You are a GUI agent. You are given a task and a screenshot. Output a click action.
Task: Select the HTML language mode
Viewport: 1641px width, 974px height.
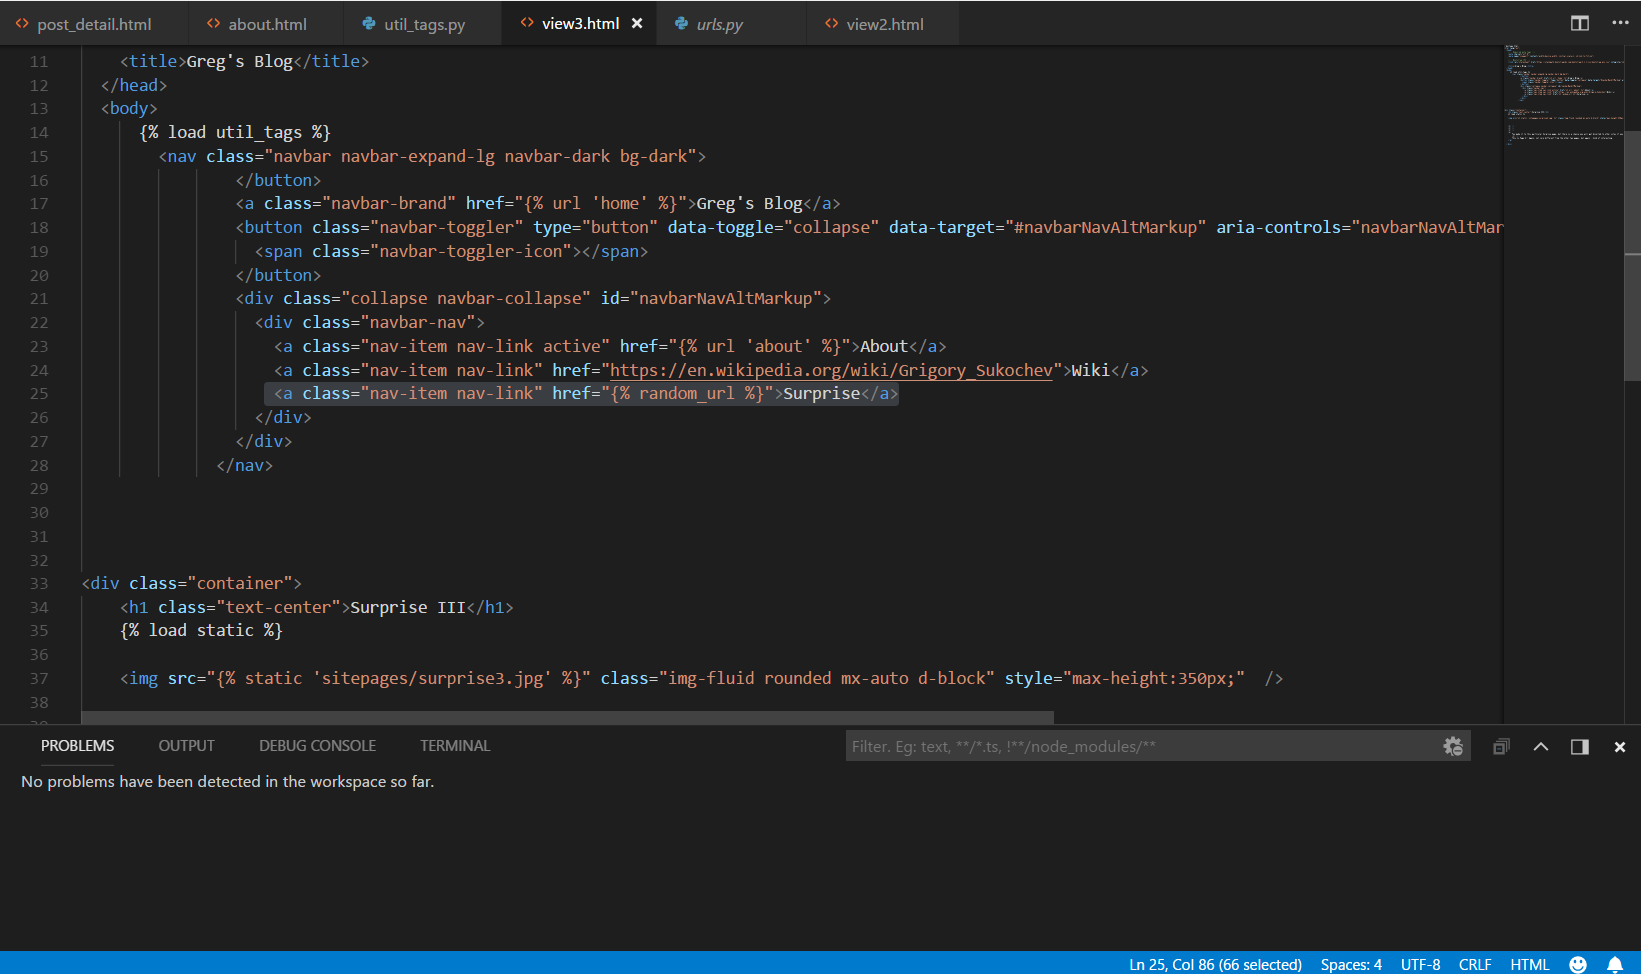(1529, 964)
